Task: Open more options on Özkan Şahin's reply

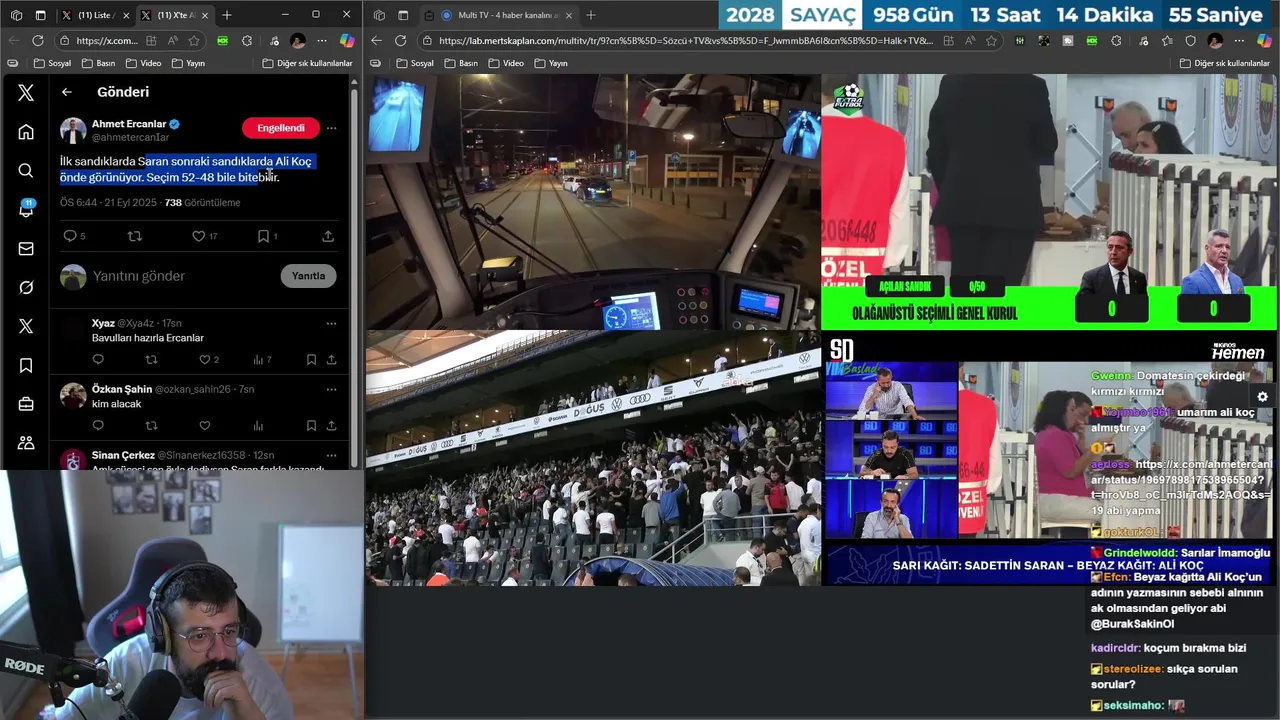Action: tap(331, 389)
